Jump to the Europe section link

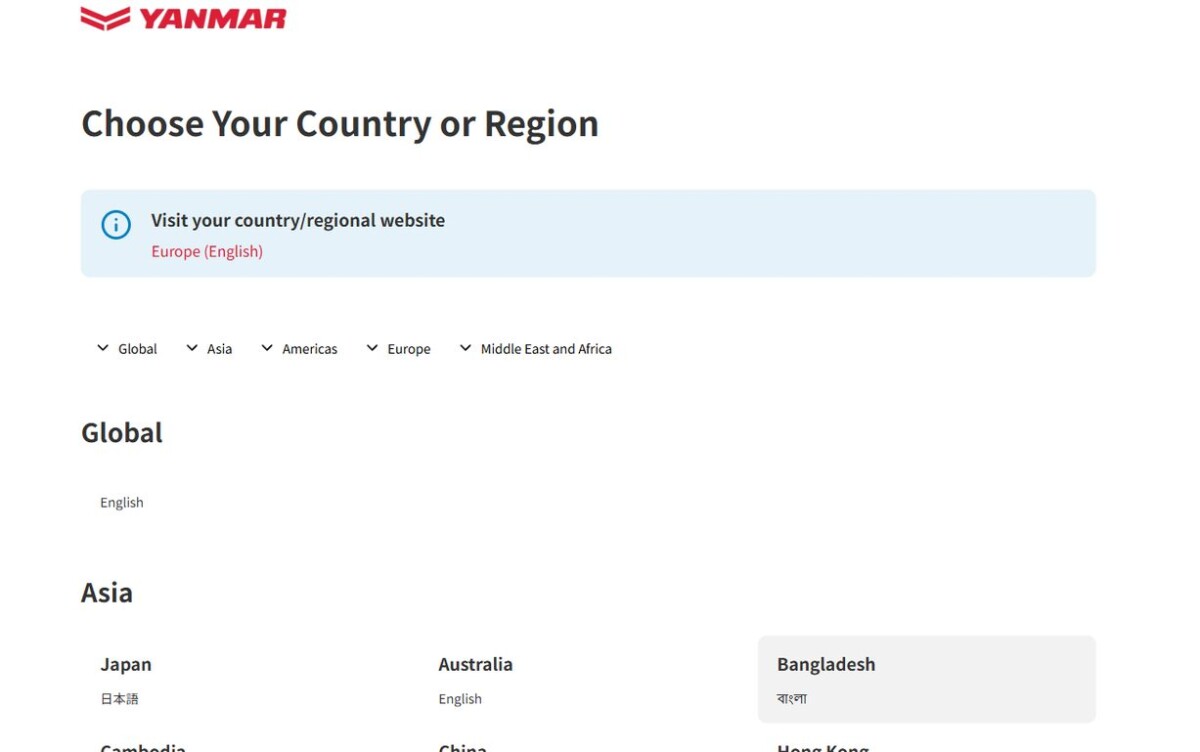click(409, 349)
